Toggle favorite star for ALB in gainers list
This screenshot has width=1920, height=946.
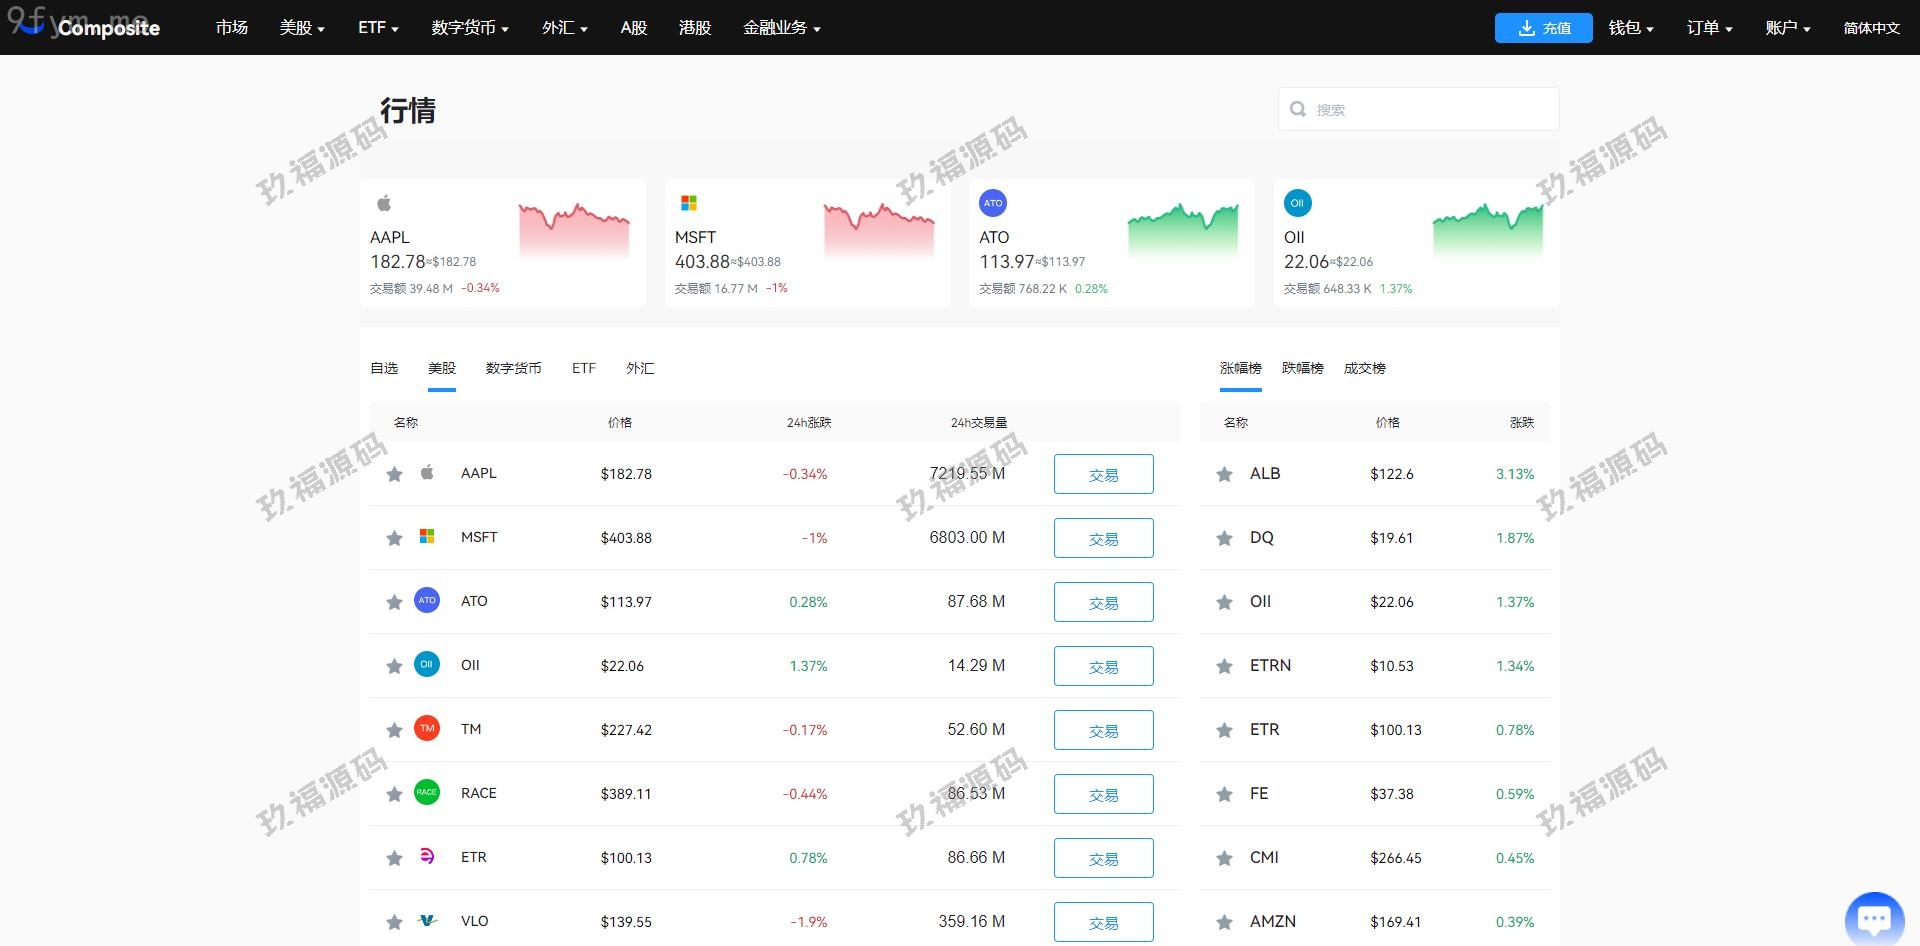click(1224, 474)
